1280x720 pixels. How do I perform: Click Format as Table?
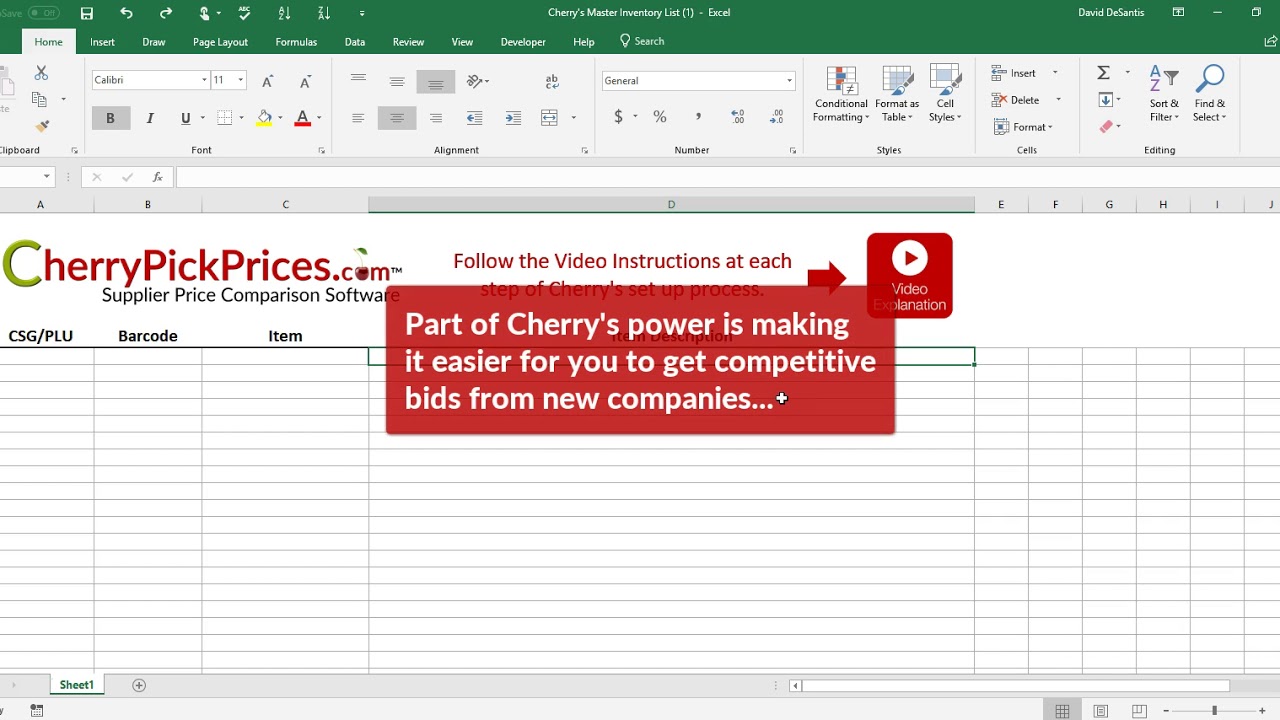tap(897, 95)
